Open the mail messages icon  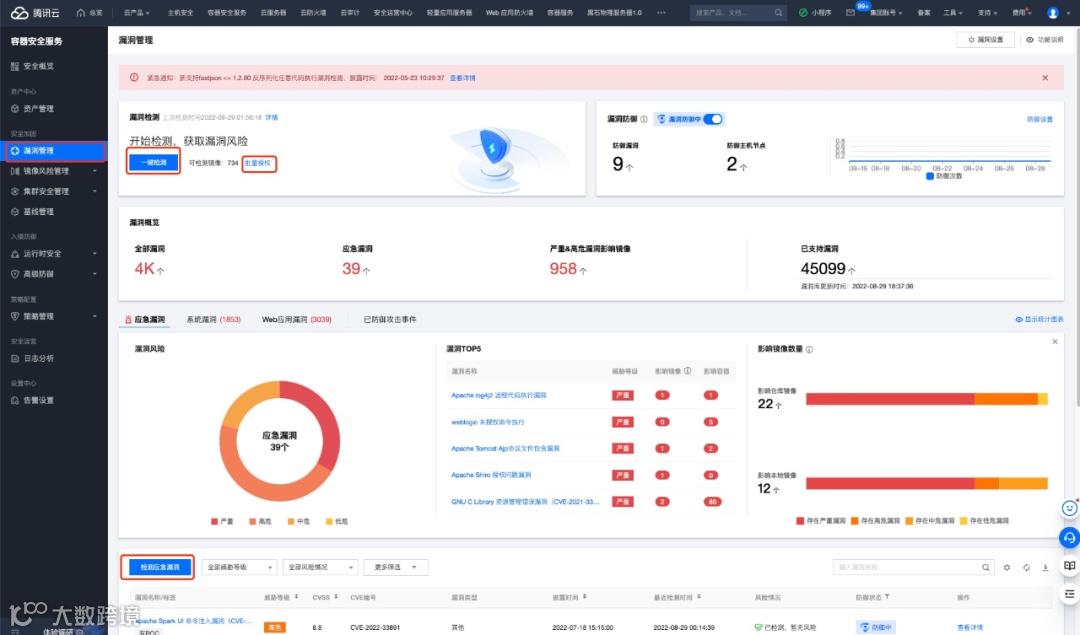(x=851, y=12)
